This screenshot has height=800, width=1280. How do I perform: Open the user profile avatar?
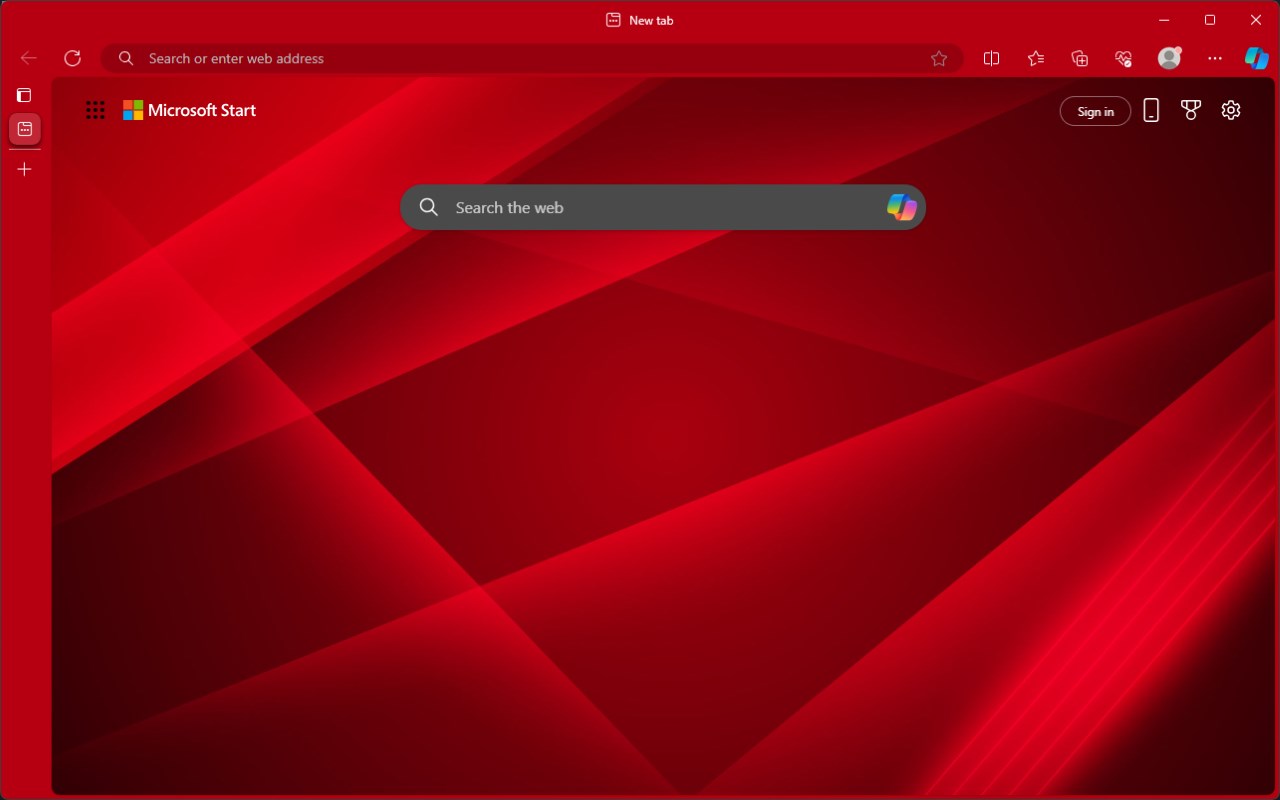[1169, 58]
